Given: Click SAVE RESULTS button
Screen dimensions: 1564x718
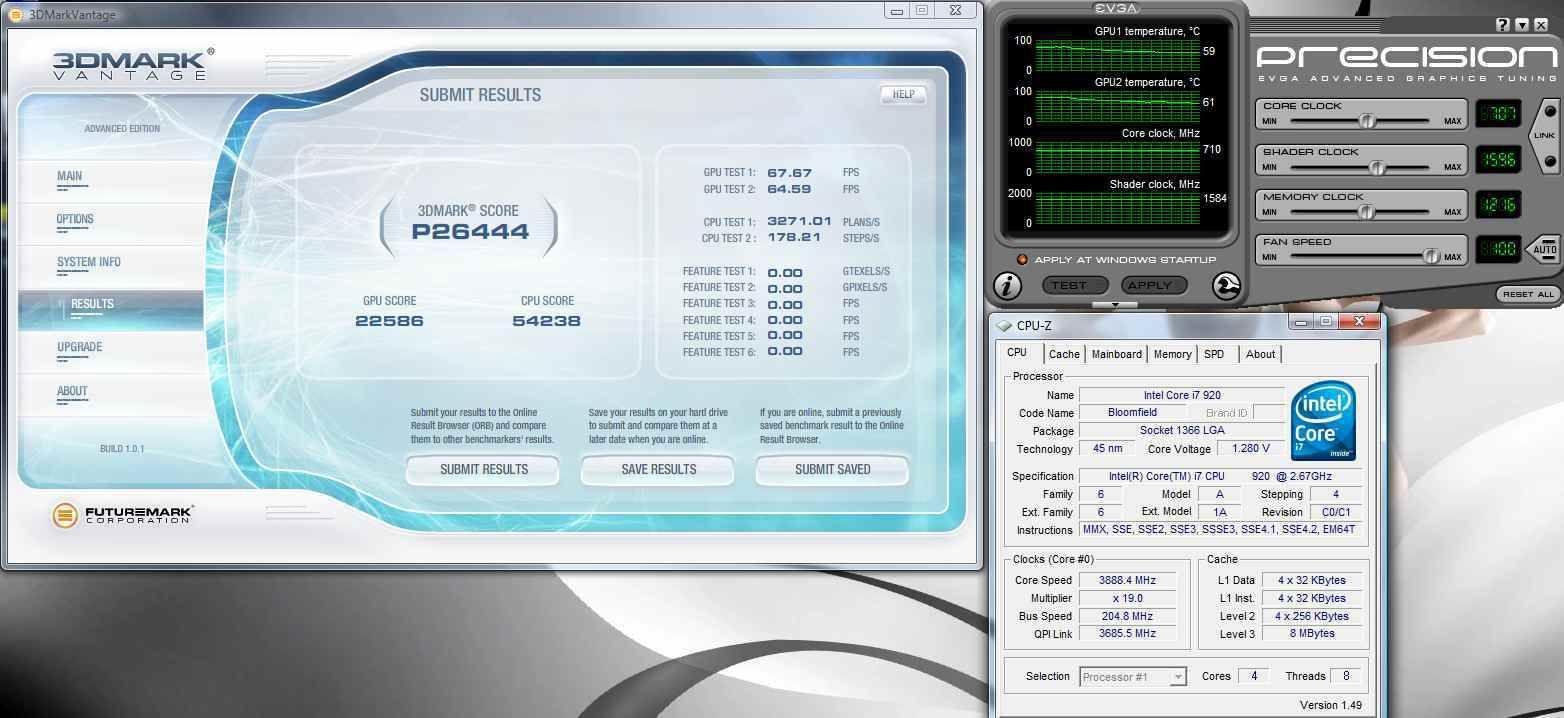Looking at the screenshot, I should tap(658, 469).
